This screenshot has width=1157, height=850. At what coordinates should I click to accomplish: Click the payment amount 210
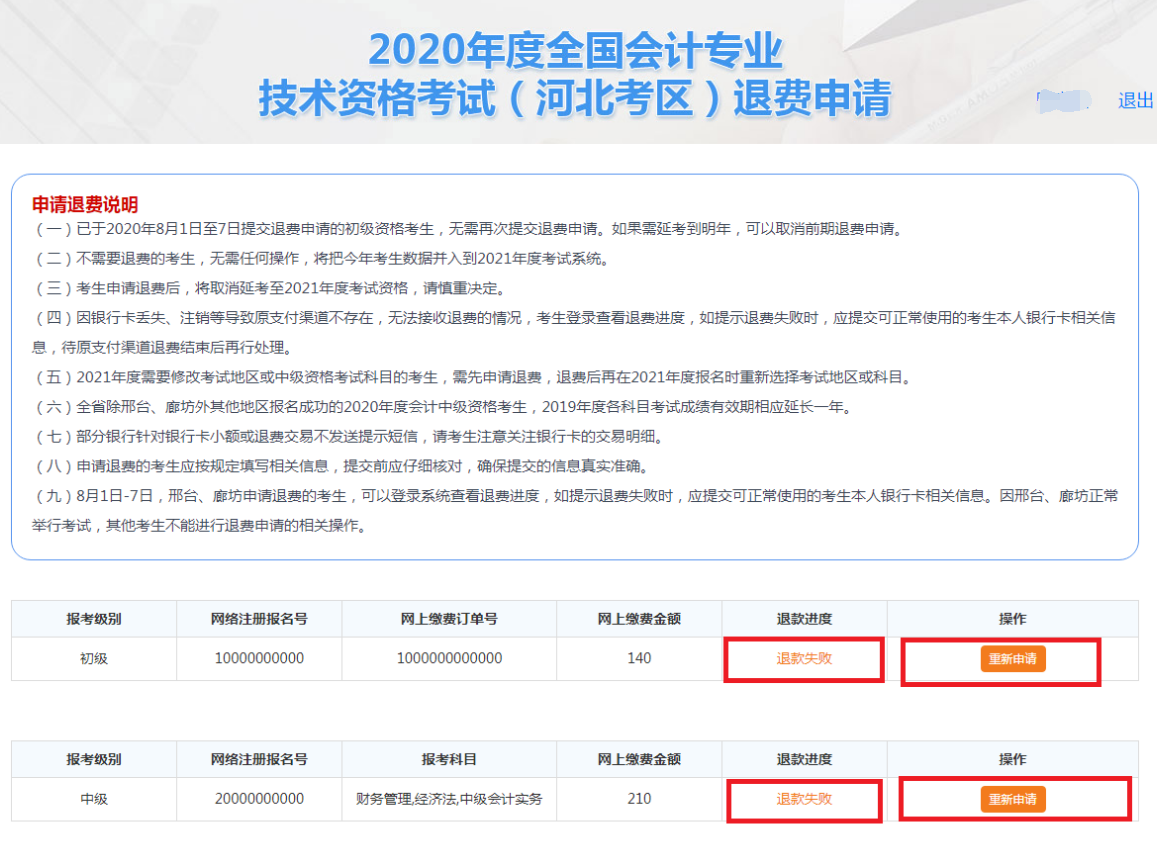coord(639,798)
